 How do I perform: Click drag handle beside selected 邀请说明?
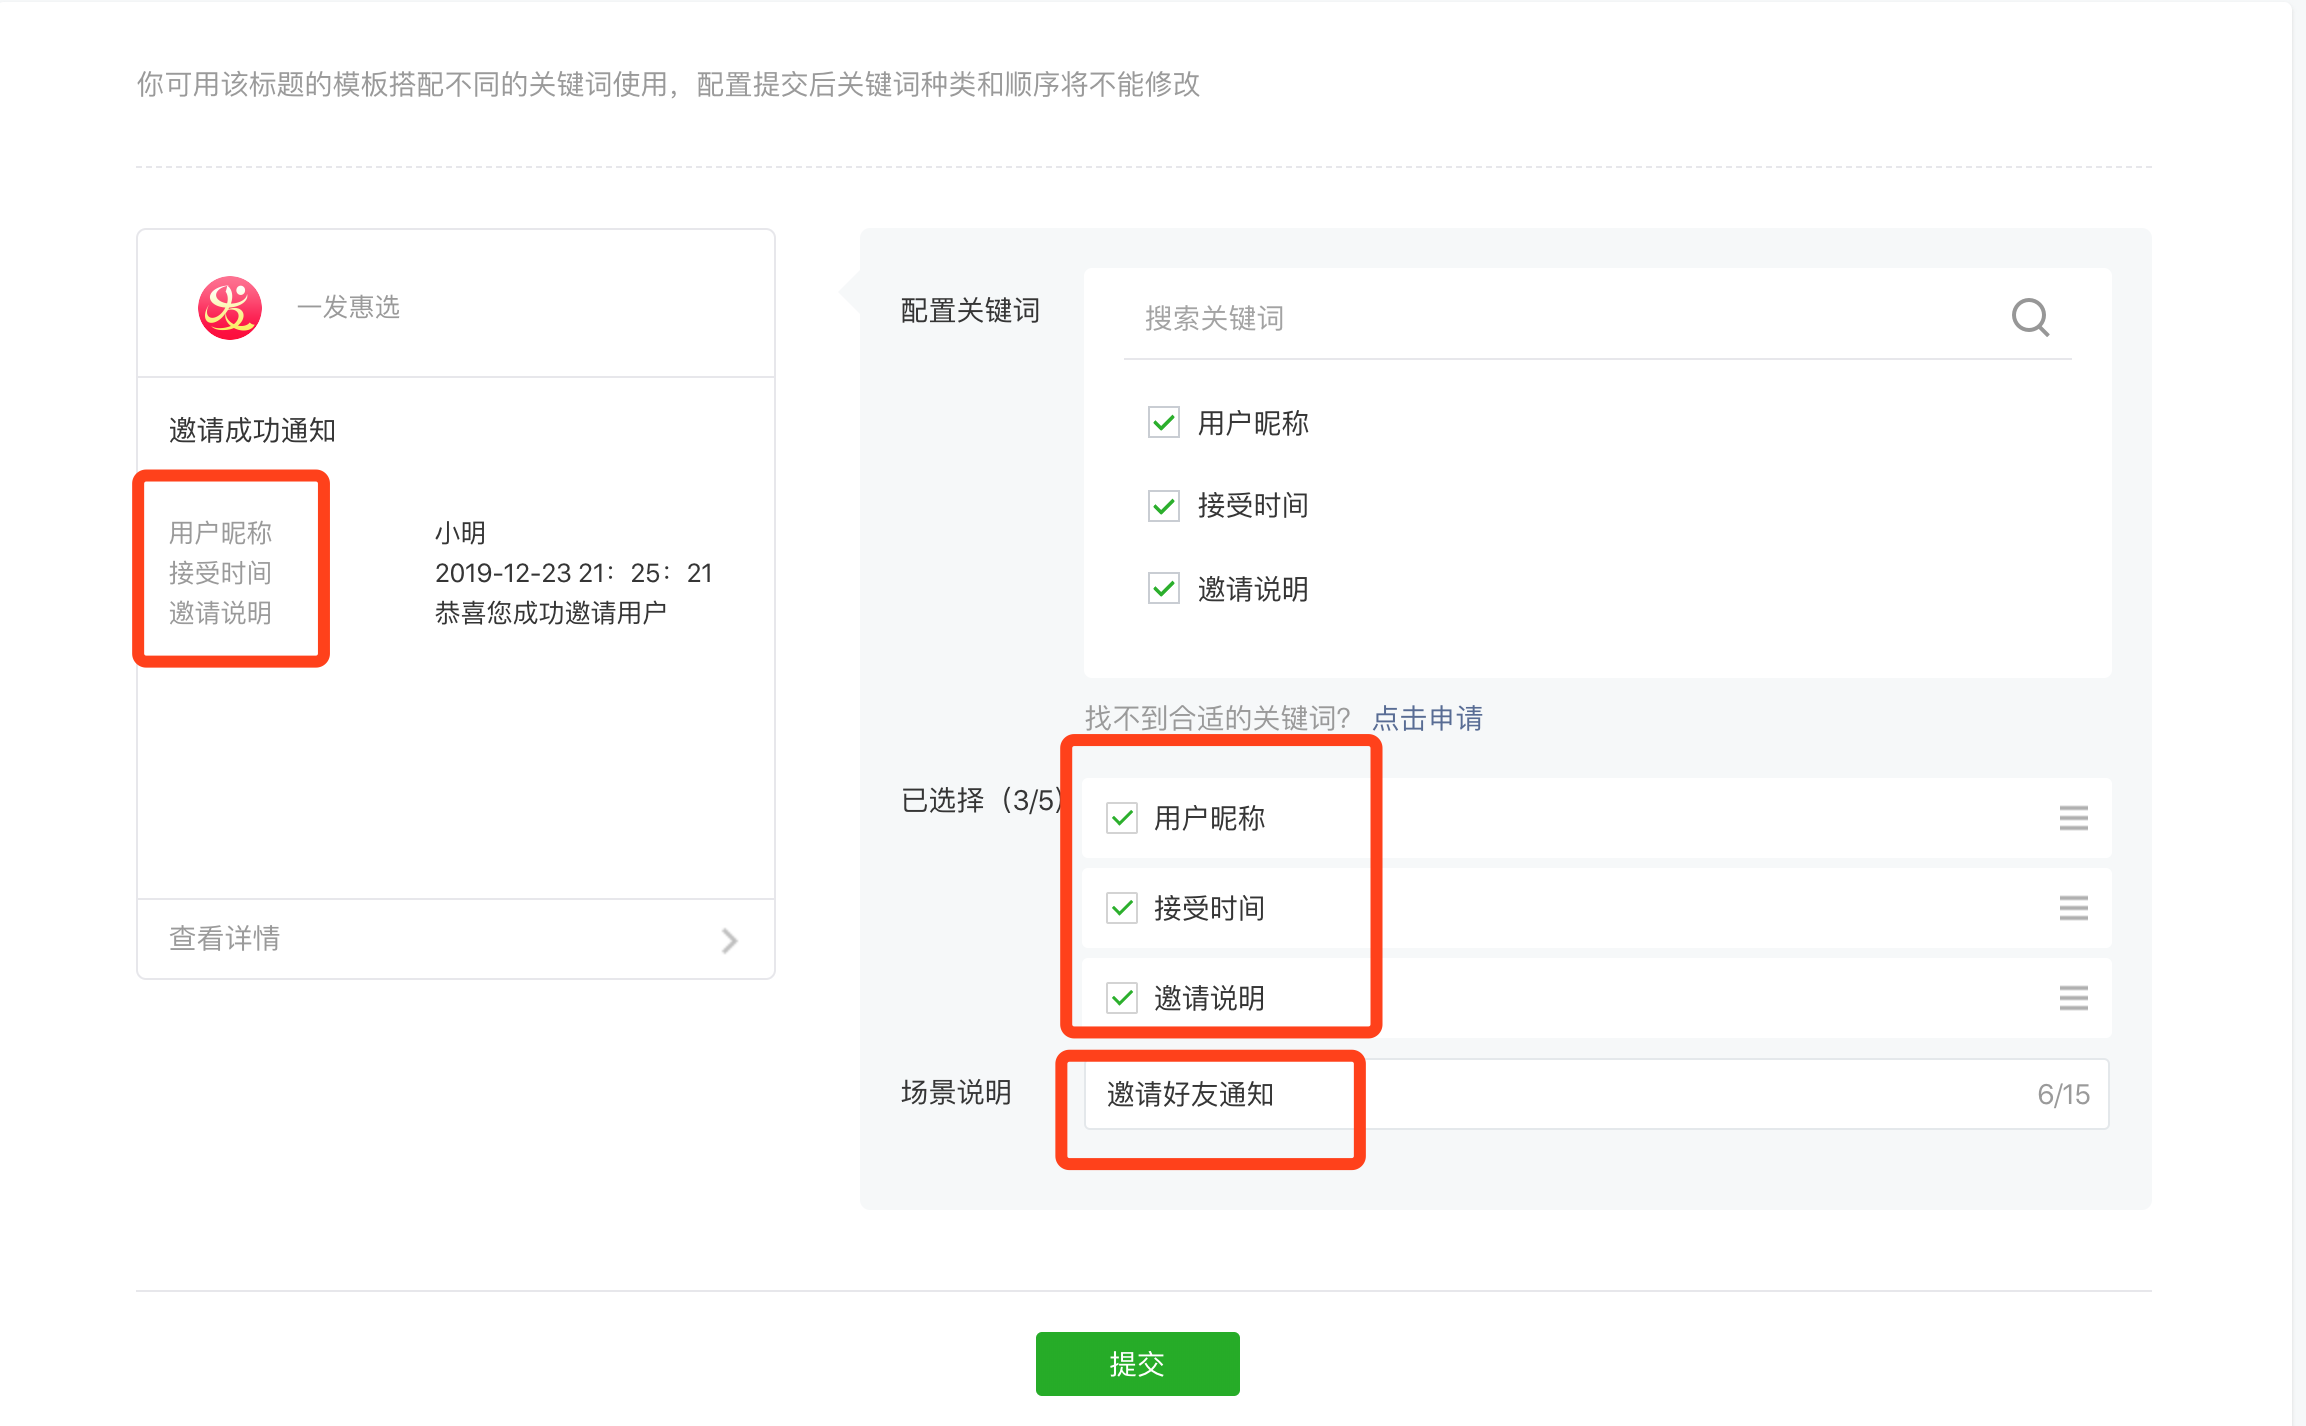click(2073, 998)
